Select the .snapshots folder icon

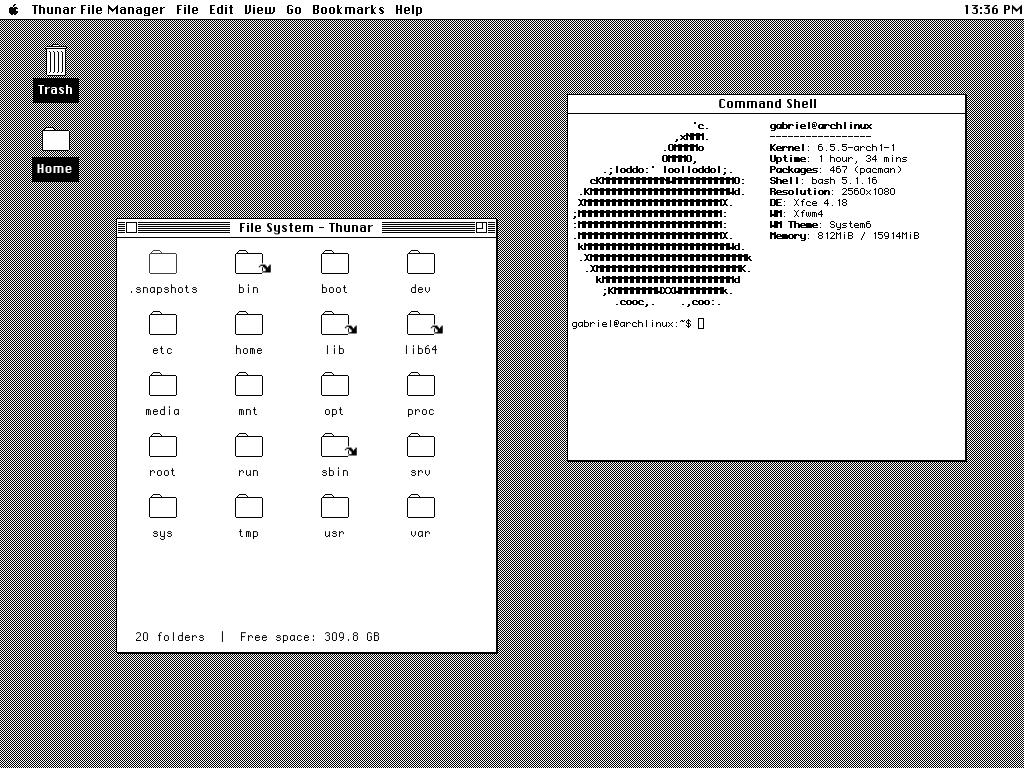pos(163,262)
